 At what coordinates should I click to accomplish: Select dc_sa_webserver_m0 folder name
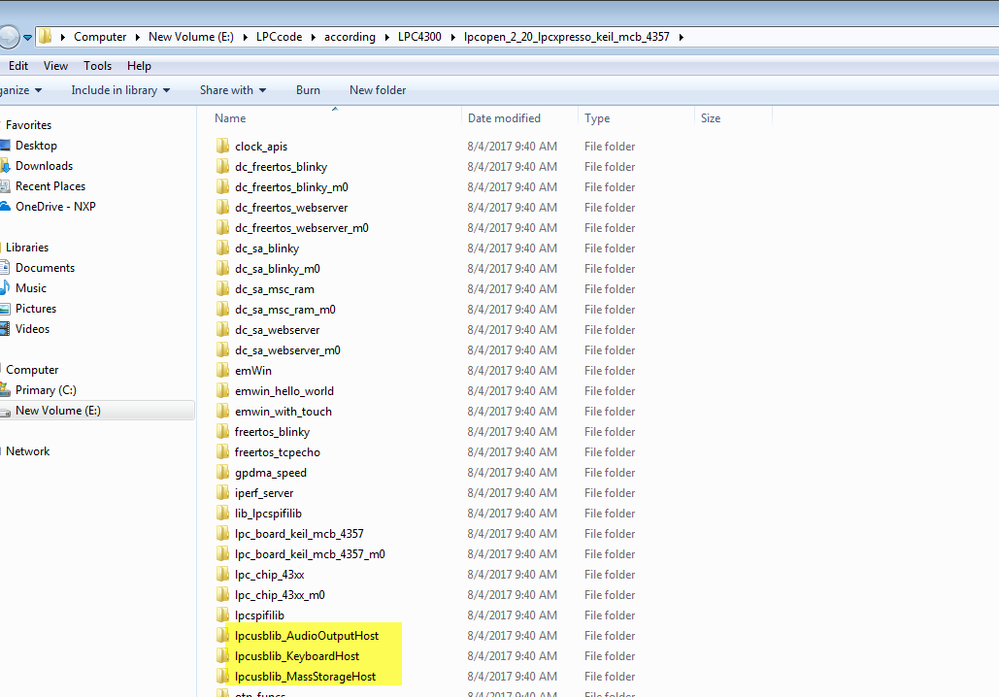[287, 350]
